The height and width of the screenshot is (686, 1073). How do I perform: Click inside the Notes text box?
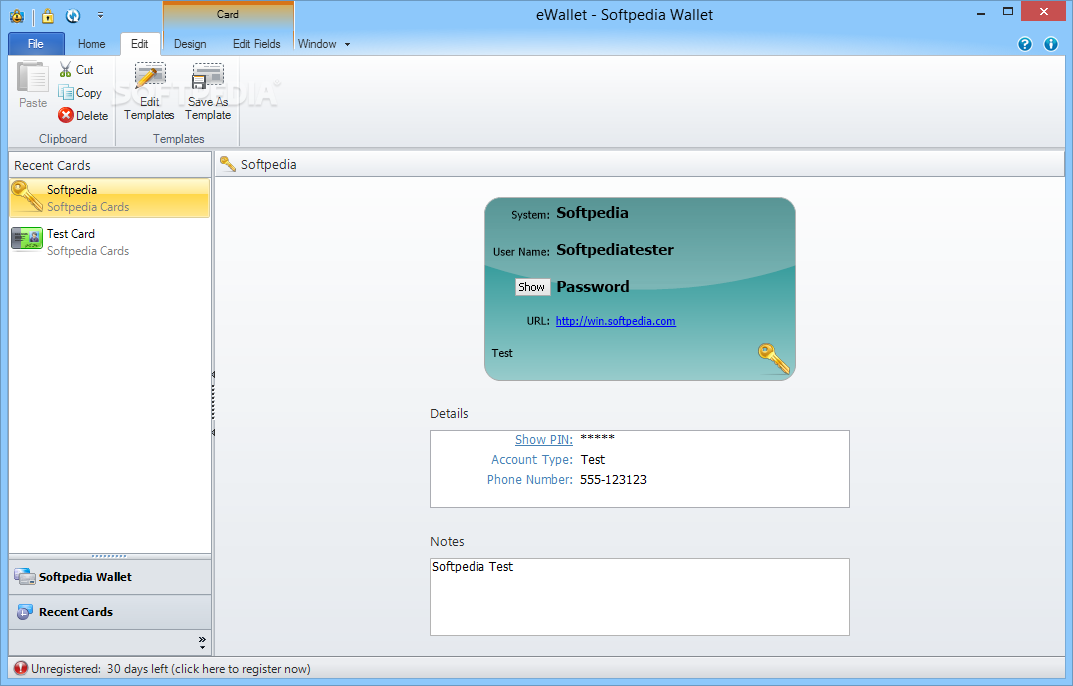tap(640, 597)
